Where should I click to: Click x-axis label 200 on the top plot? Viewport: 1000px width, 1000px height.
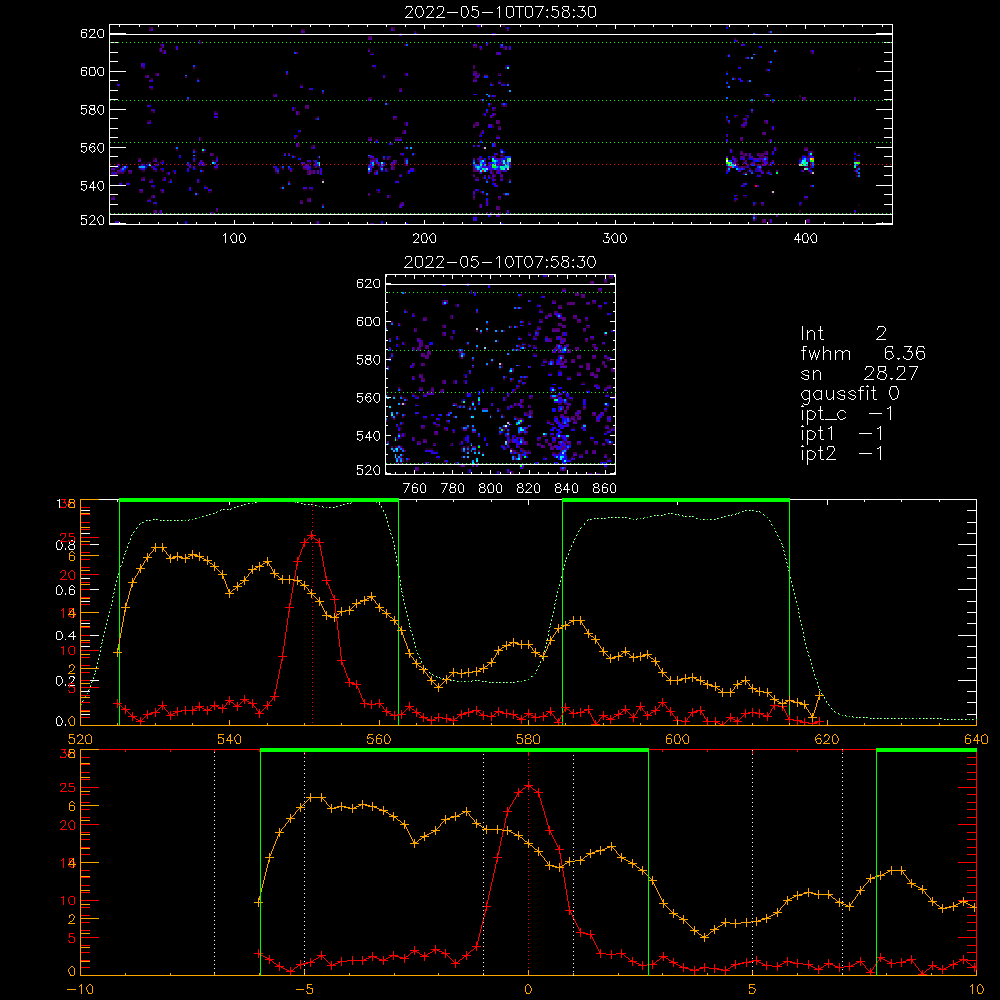click(424, 239)
